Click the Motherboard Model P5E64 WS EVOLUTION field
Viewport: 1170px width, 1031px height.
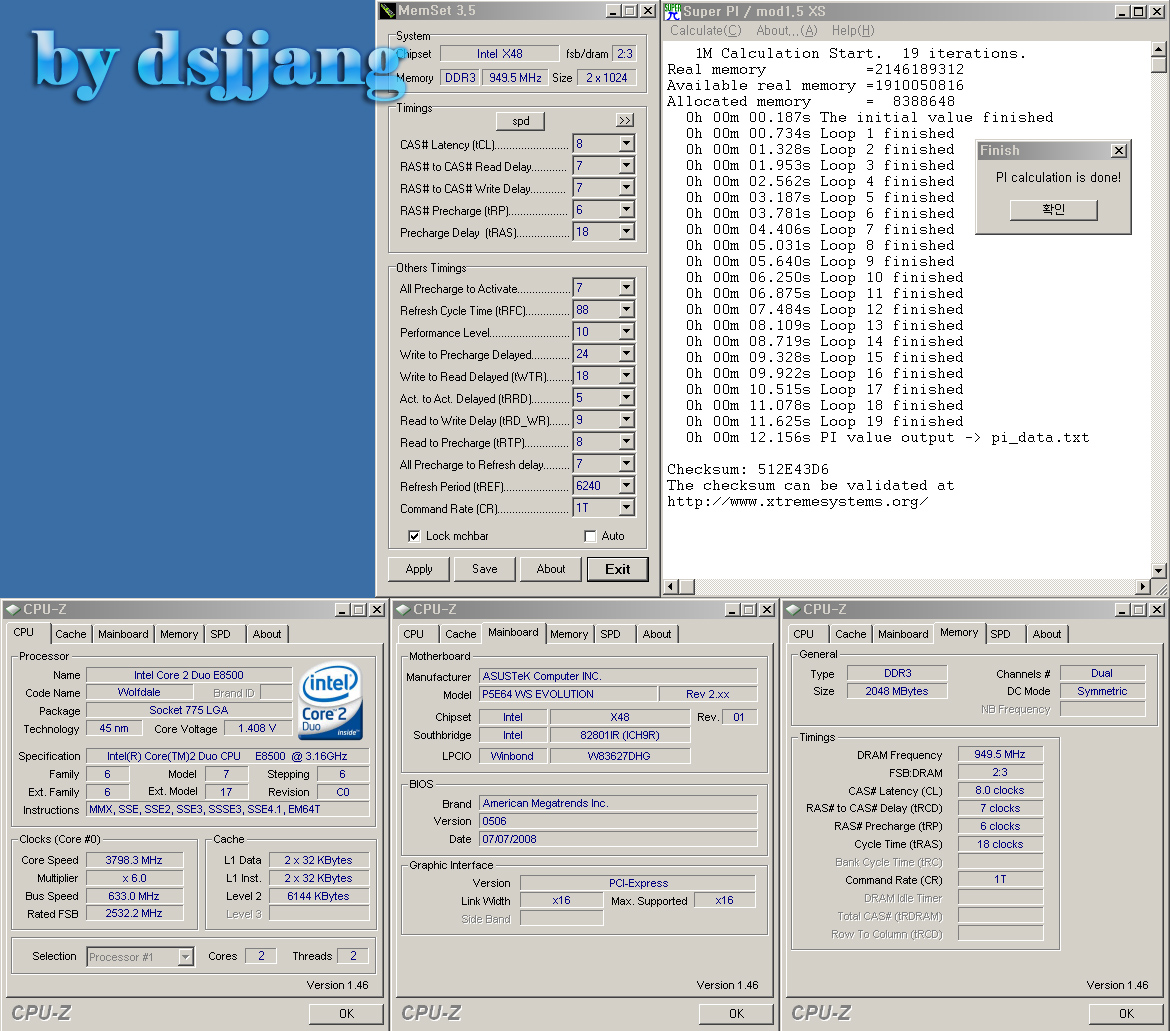pyautogui.click(x=568, y=694)
